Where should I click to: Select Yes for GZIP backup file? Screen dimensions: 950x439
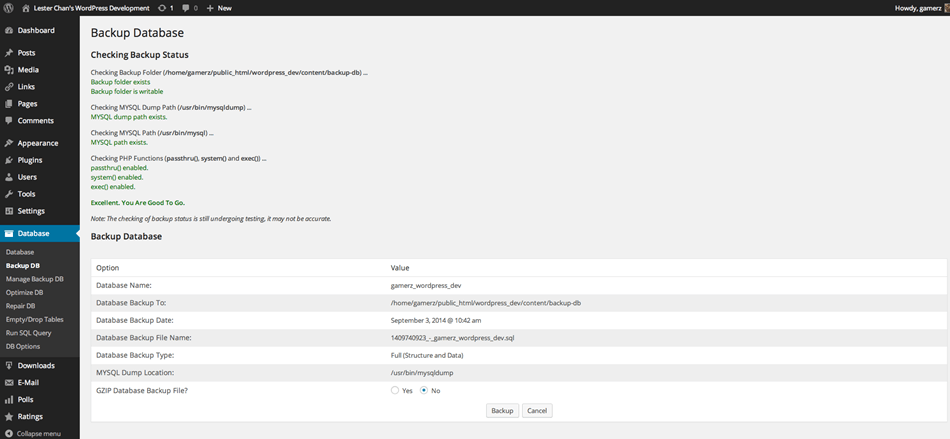(395, 391)
